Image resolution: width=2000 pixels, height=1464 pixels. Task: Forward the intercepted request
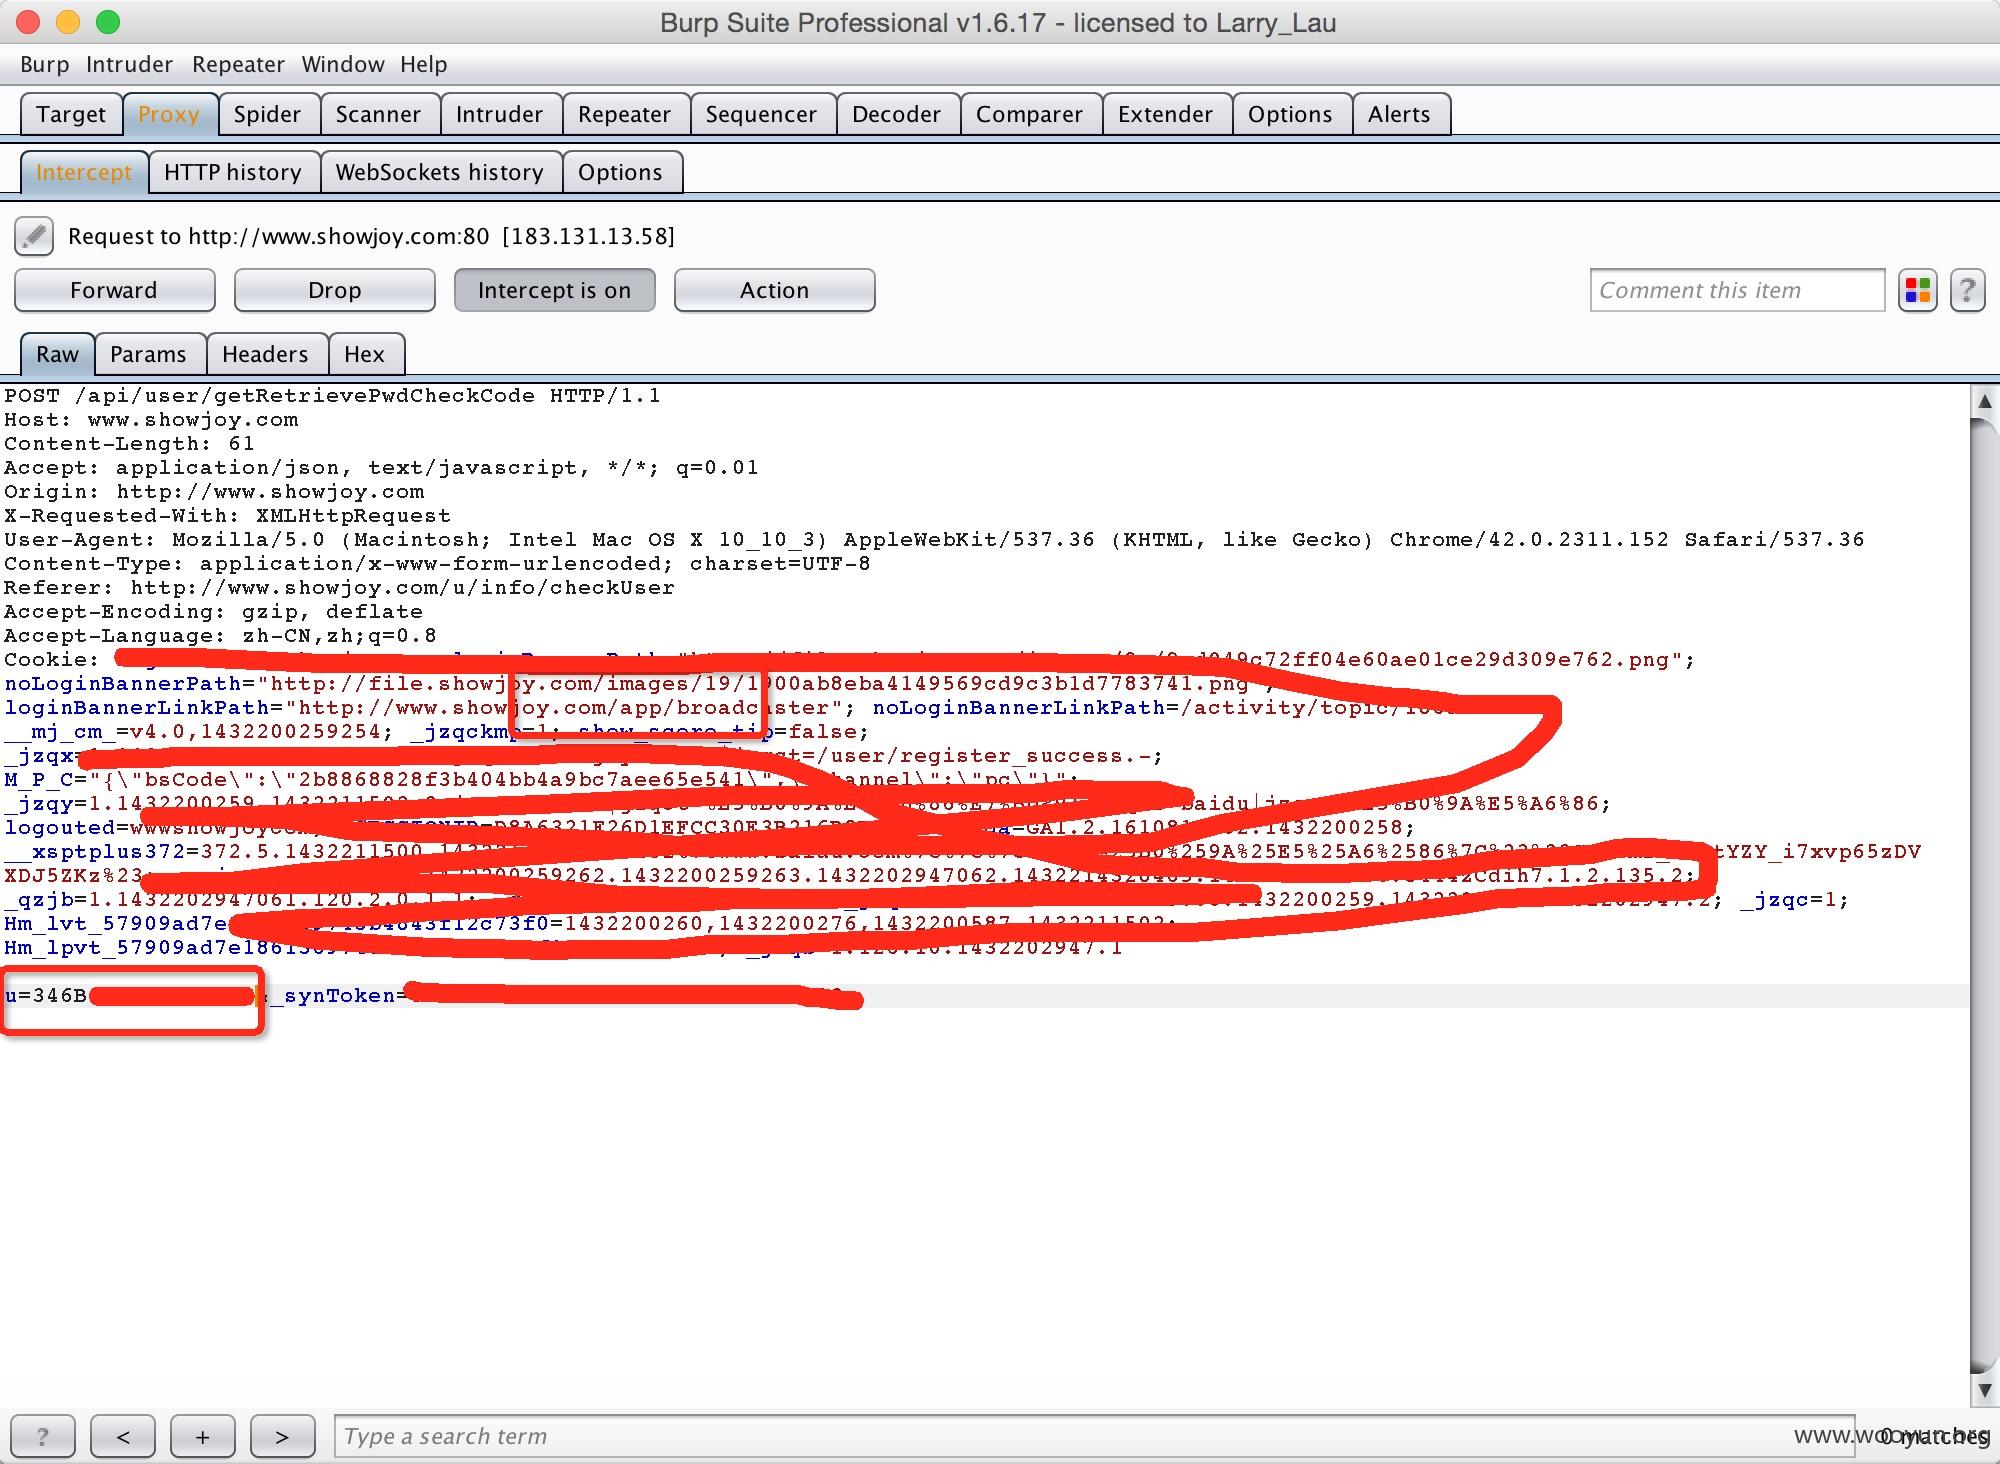[114, 290]
